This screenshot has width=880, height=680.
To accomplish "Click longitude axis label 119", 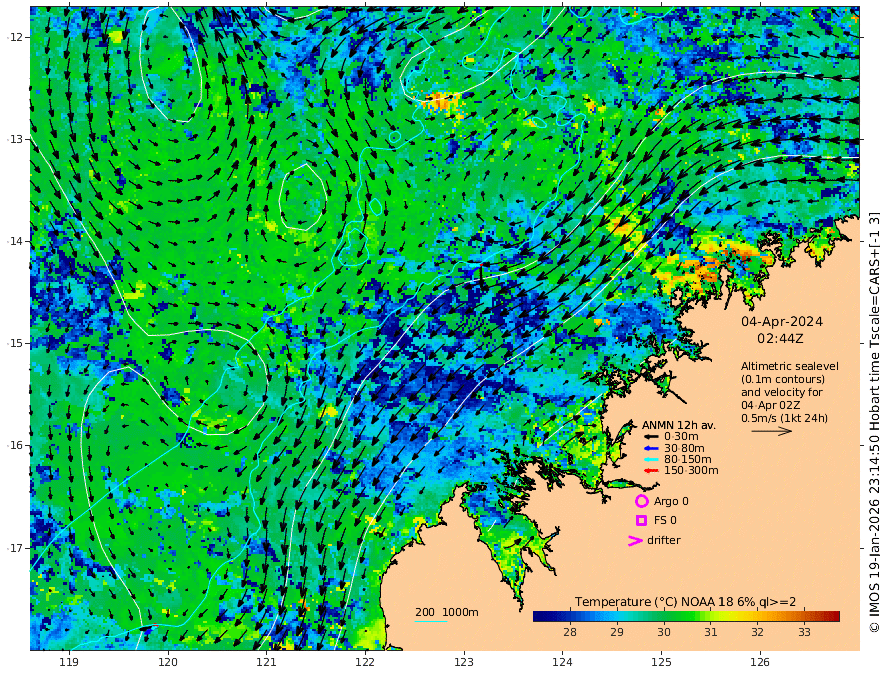I will (69, 663).
